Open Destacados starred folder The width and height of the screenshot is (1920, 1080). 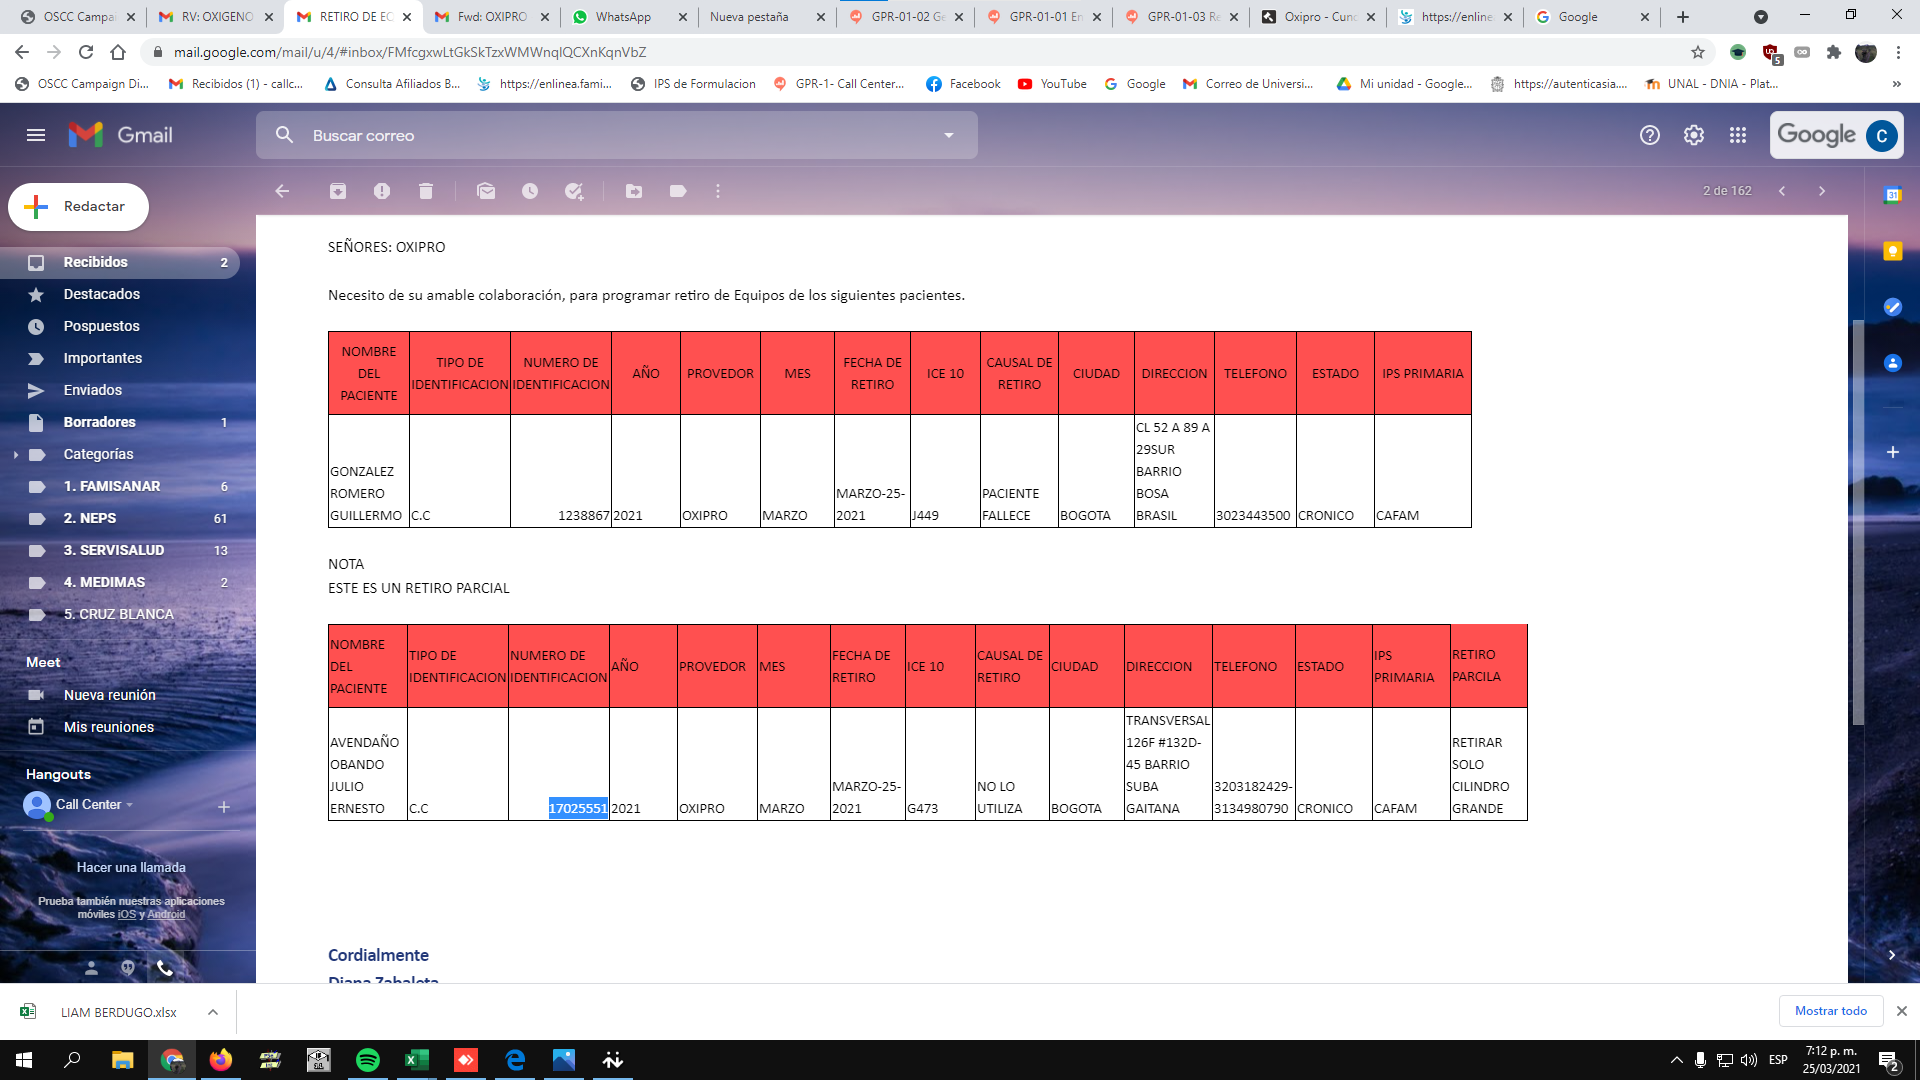pyautogui.click(x=120, y=294)
